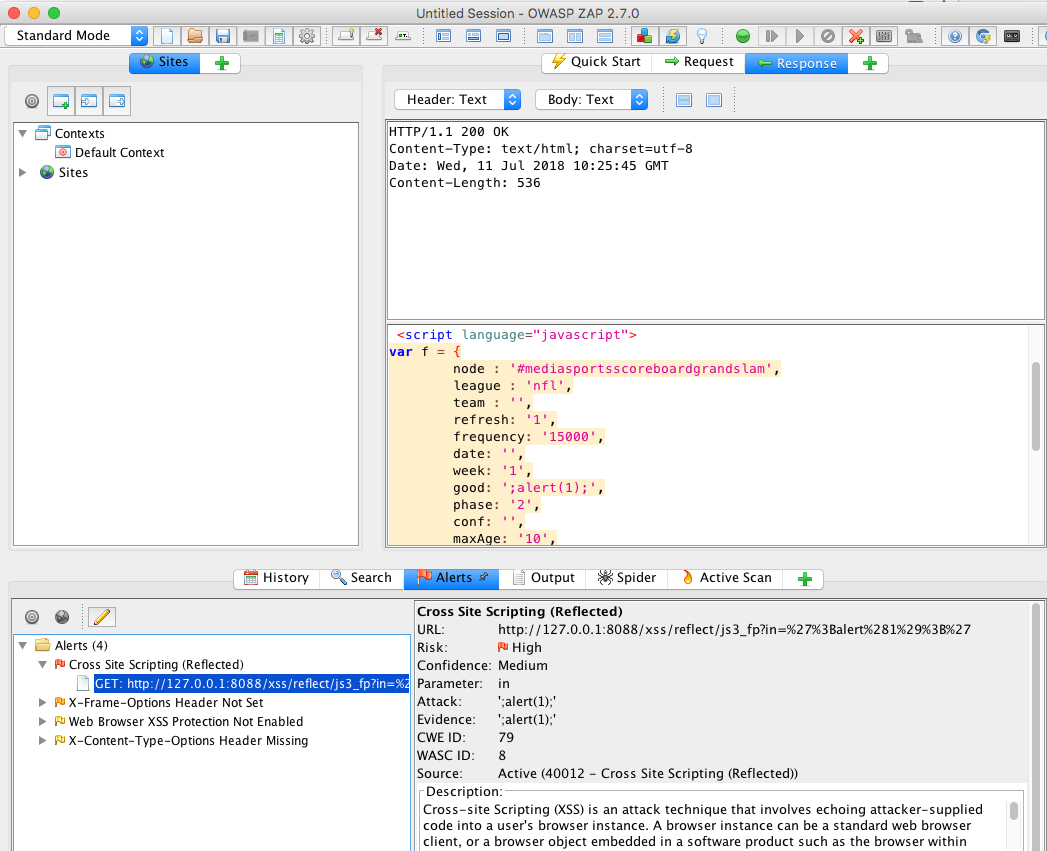
Task: Select the GET js3_fp alert entry
Action: click(x=251, y=683)
